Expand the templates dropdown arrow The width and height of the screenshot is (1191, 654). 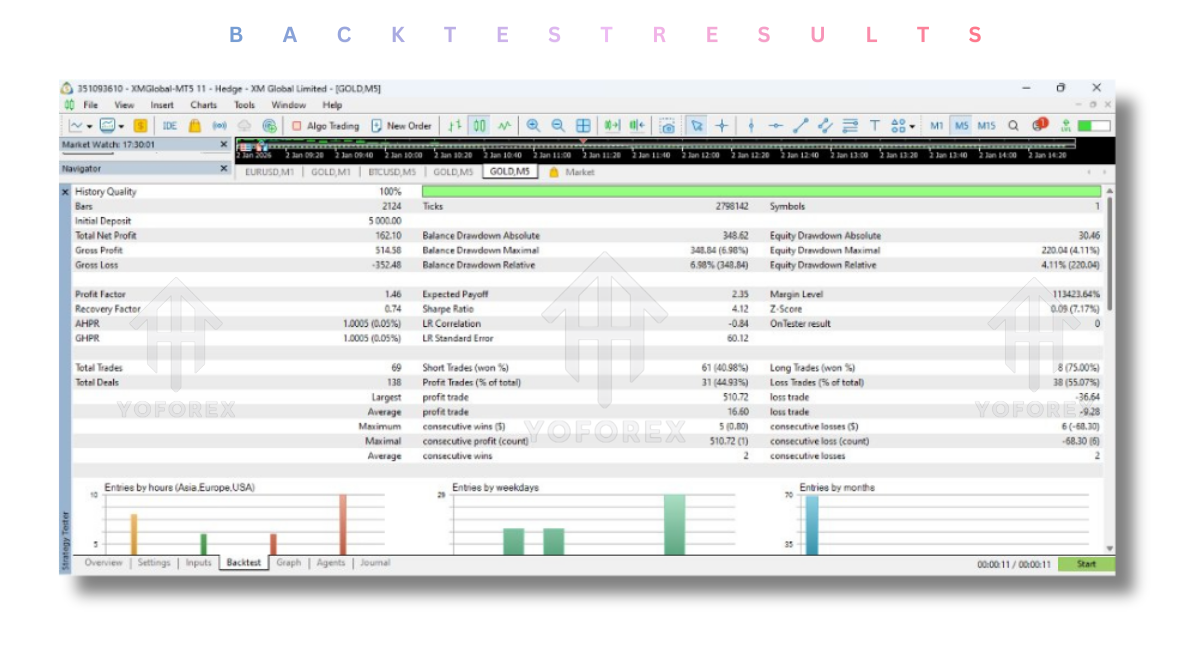point(122,127)
